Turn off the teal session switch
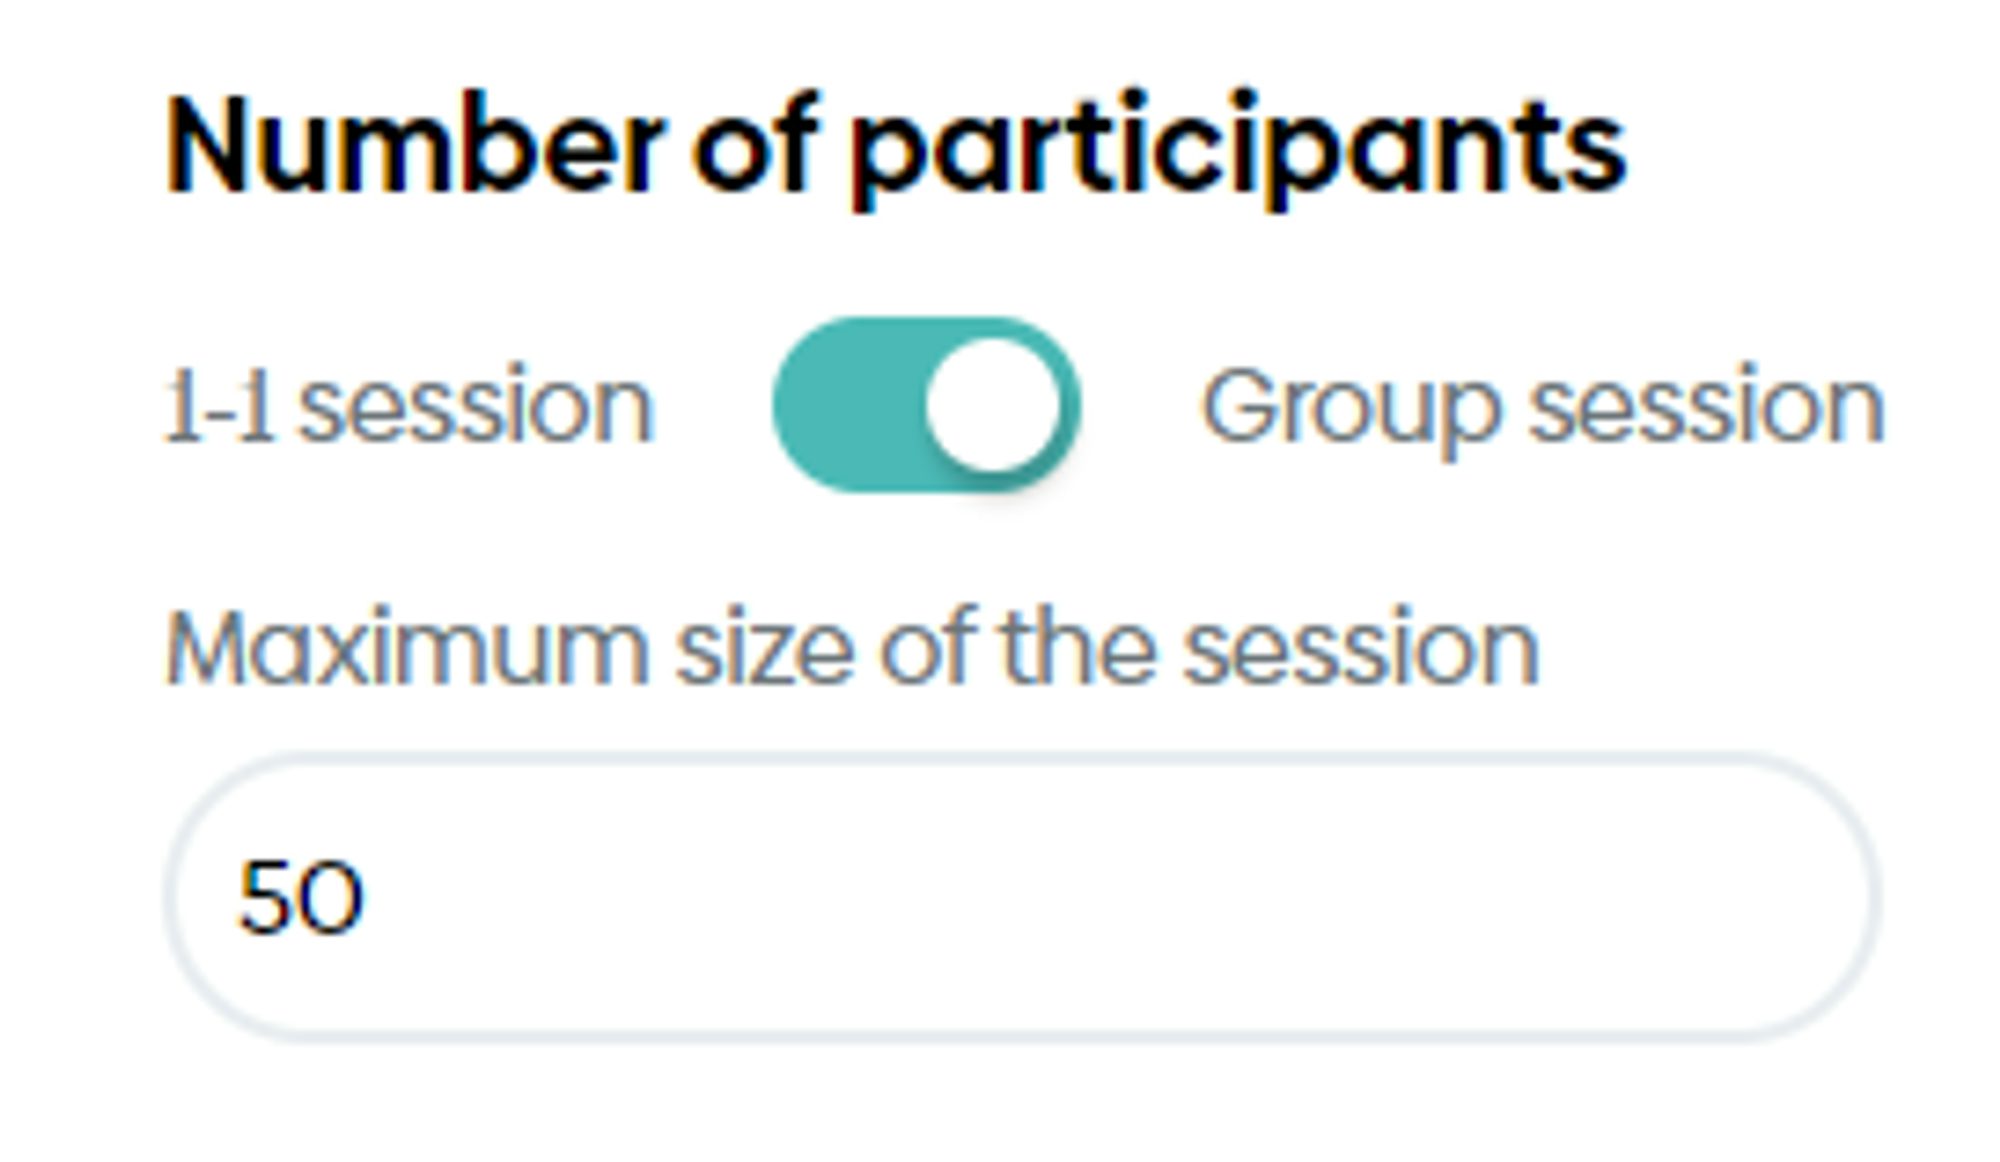 click(x=926, y=405)
